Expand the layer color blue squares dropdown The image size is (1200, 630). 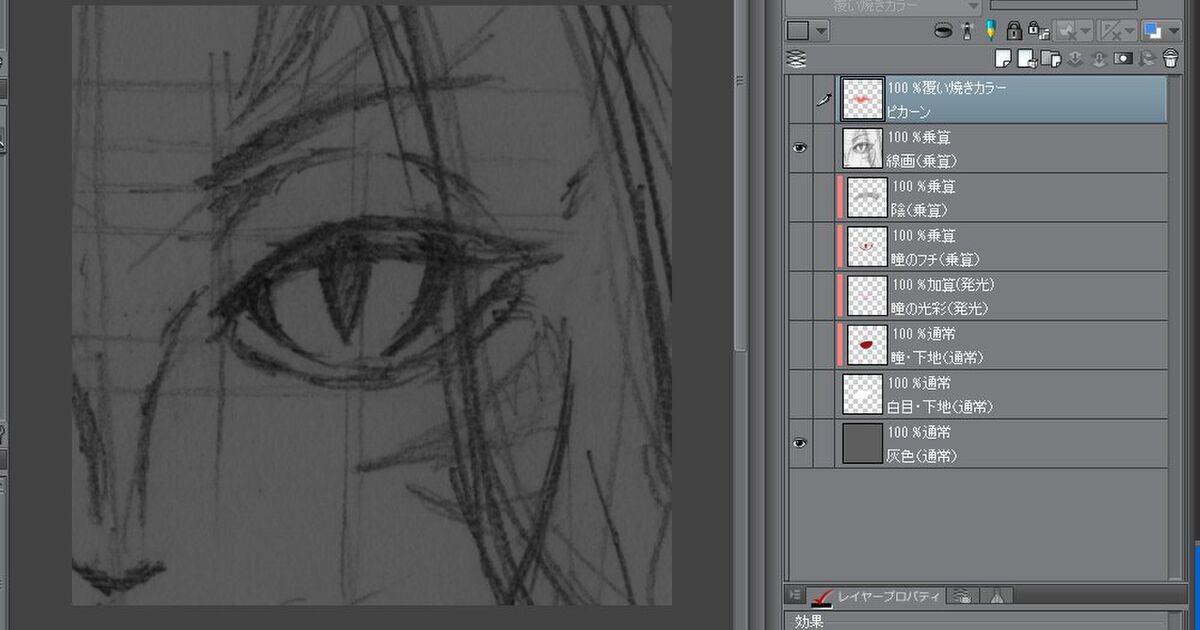1173,31
